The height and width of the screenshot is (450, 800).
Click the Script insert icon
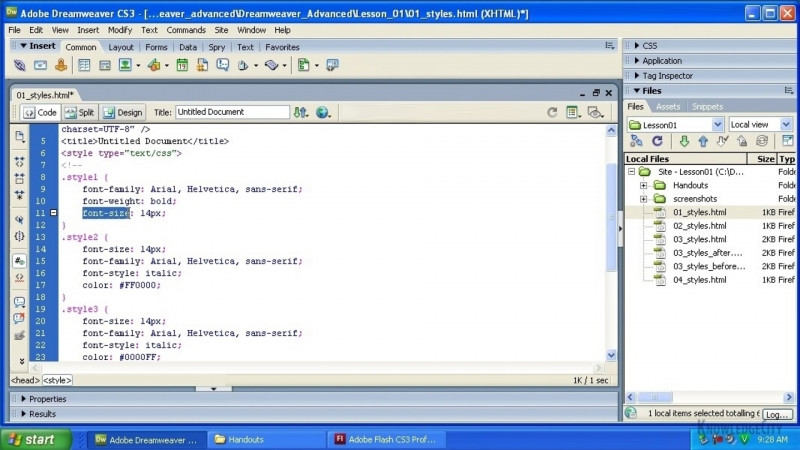(271, 65)
